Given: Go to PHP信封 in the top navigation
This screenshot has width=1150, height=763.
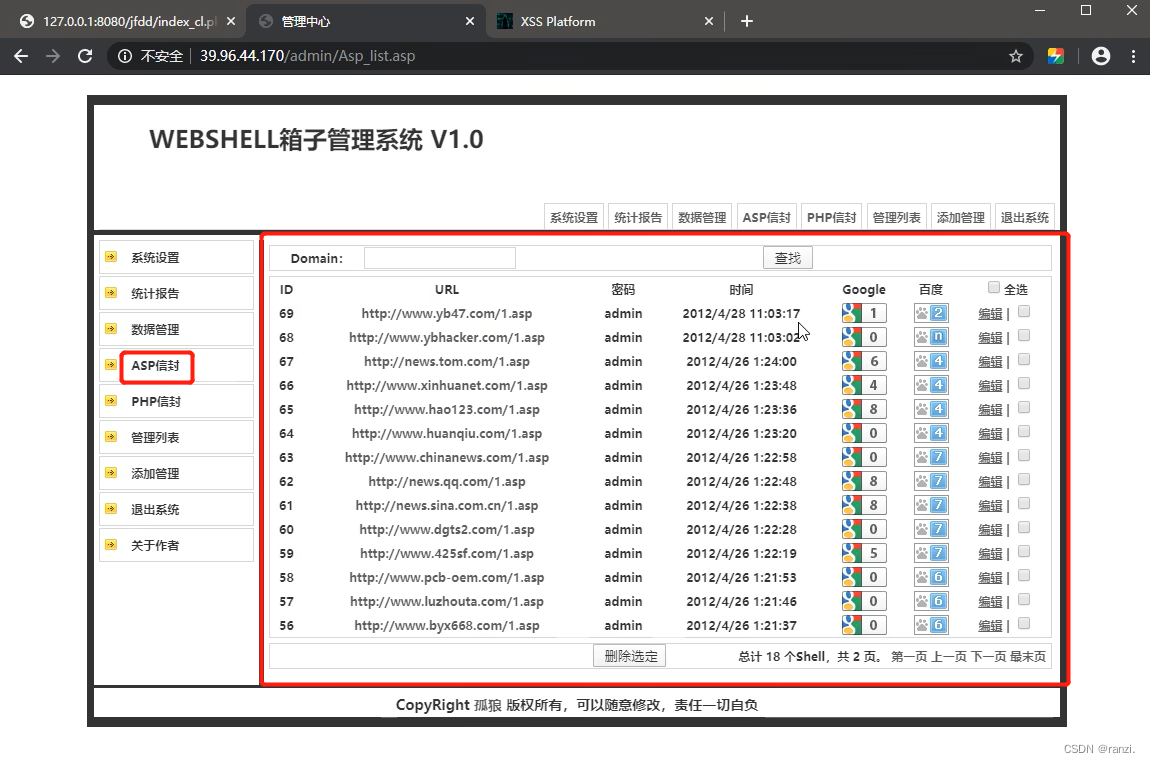Looking at the screenshot, I should (x=831, y=217).
